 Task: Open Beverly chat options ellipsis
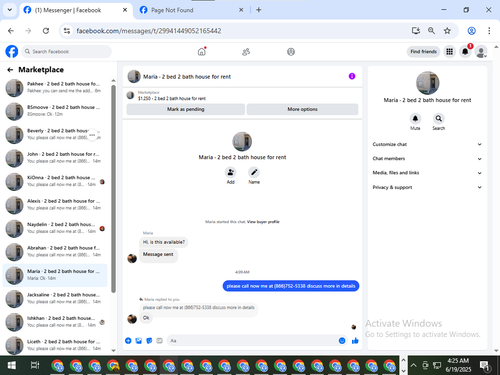coord(92,135)
